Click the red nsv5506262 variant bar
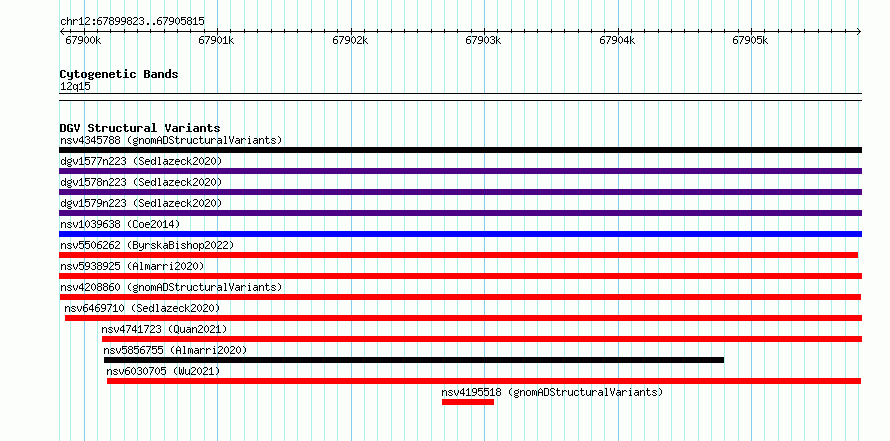Image resolution: width=890 pixels, height=441 pixels. (x=459, y=255)
